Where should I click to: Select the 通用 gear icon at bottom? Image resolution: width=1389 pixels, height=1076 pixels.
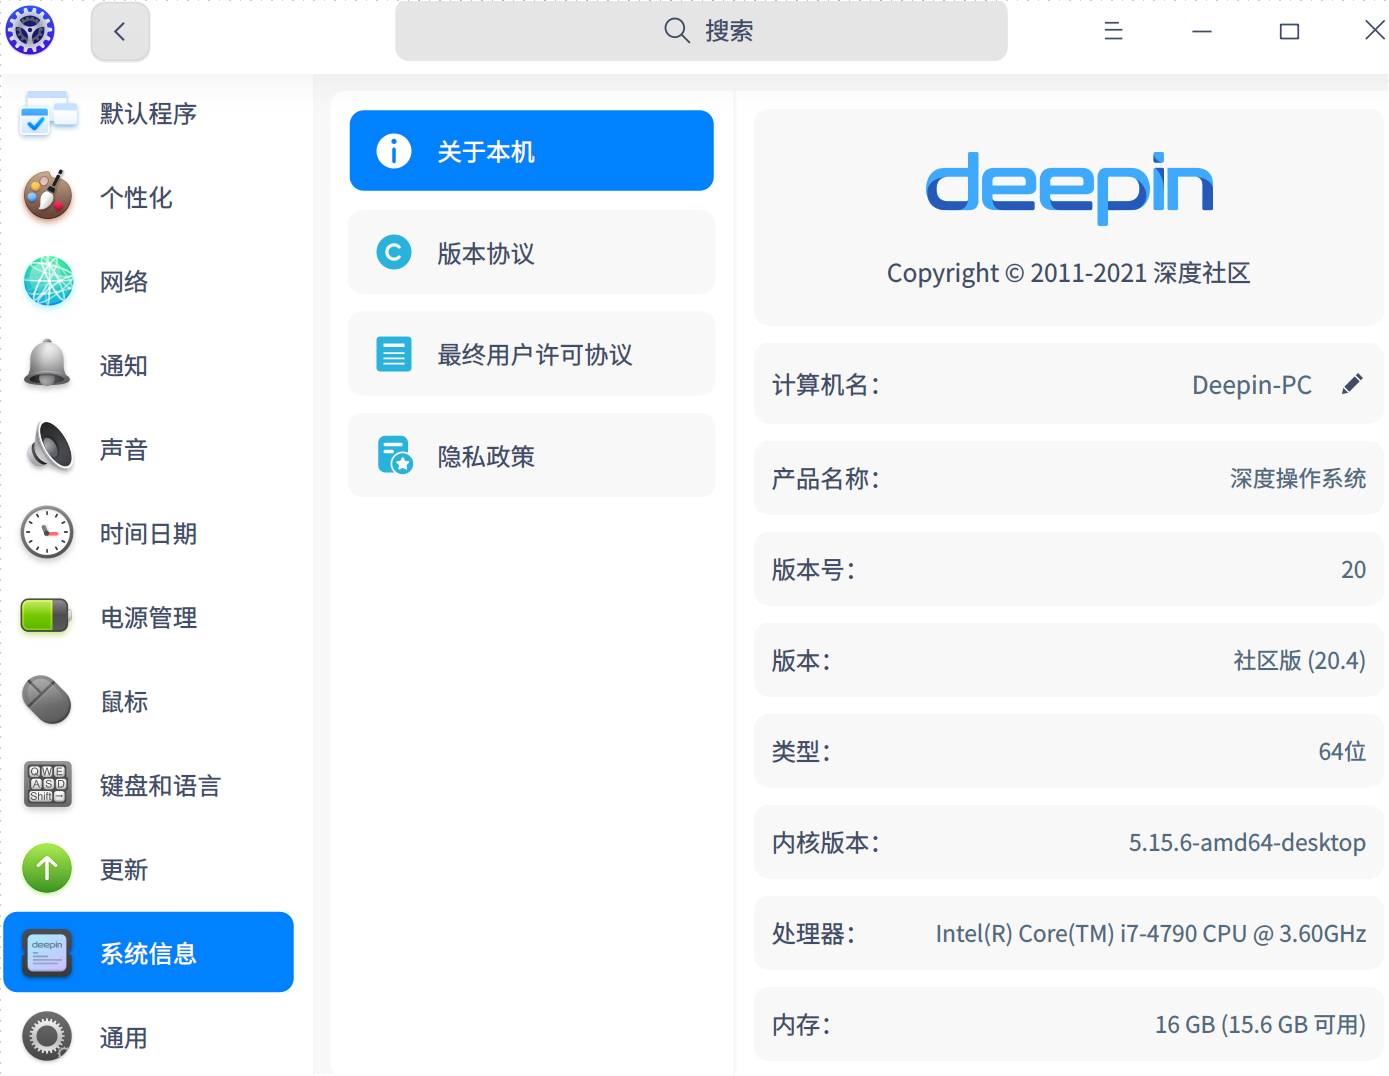click(x=47, y=1037)
